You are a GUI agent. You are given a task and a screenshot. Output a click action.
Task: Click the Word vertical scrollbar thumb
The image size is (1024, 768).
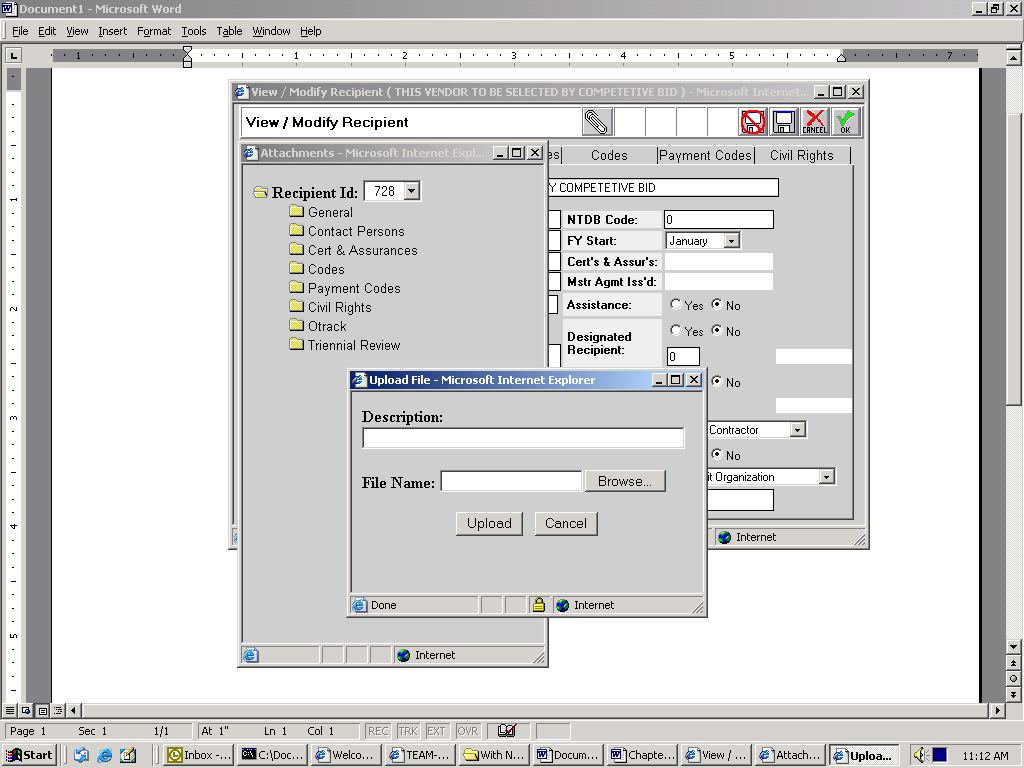pyautogui.click(x=1013, y=258)
